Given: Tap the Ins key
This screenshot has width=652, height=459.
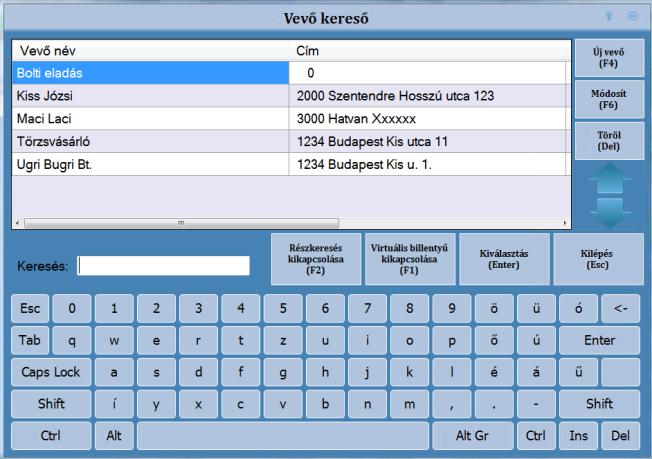Looking at the screenshot, I should click(578, 436).
